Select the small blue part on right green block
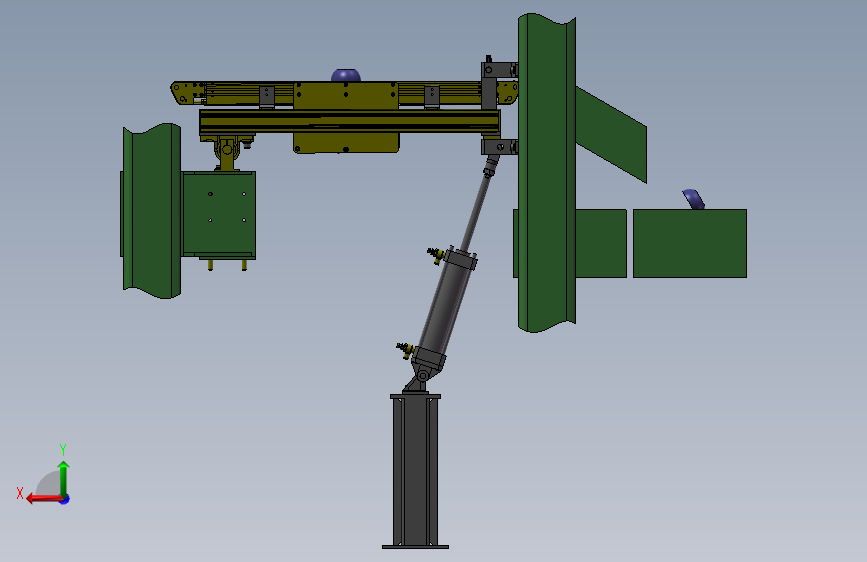 coord(693,199)
